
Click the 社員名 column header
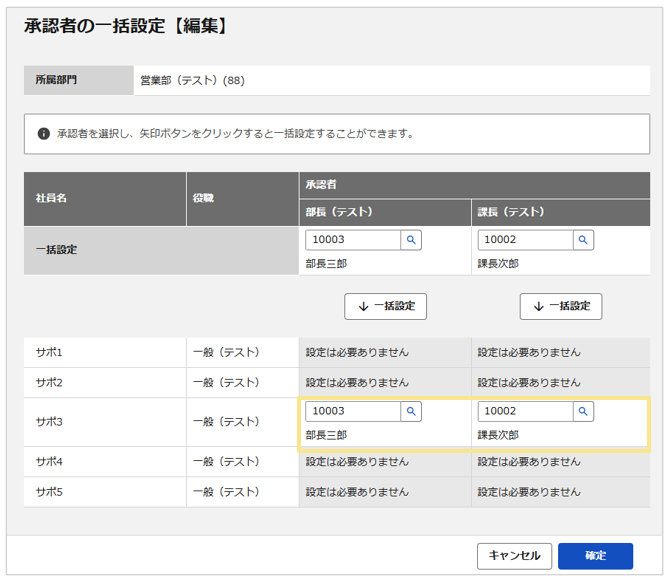(51, 198)
